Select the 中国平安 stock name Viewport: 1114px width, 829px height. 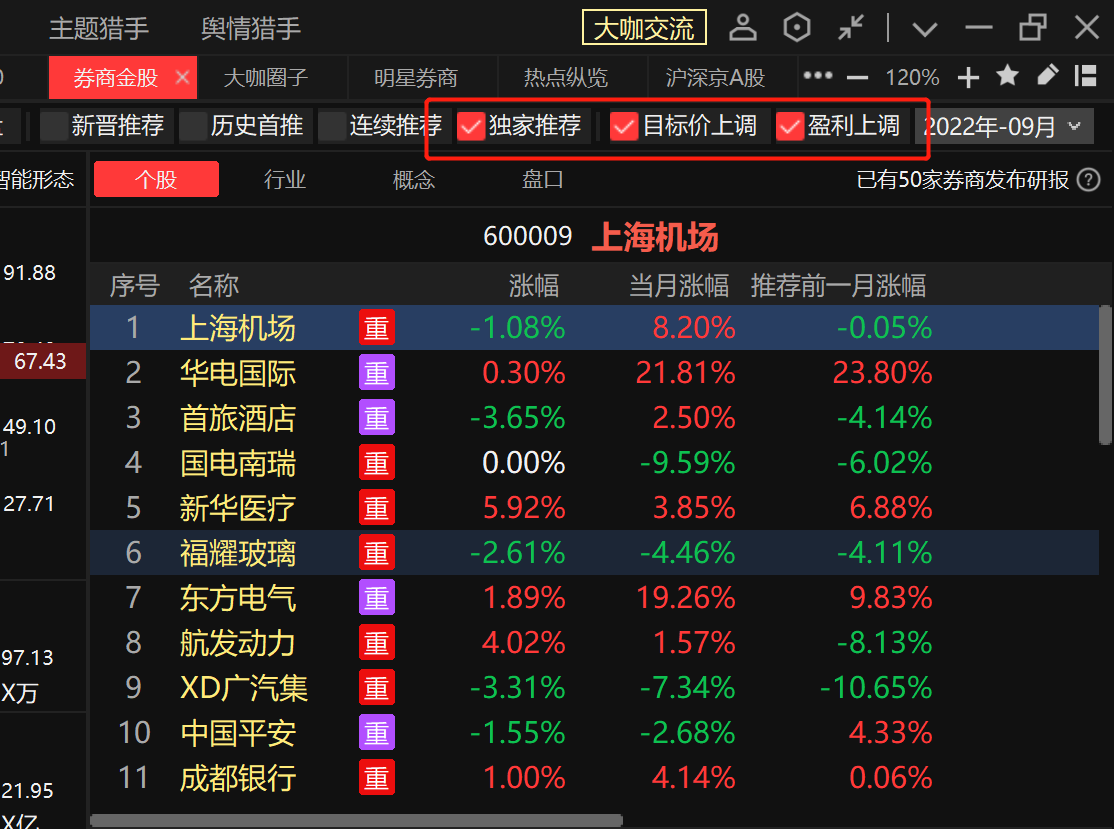(237, 733)
